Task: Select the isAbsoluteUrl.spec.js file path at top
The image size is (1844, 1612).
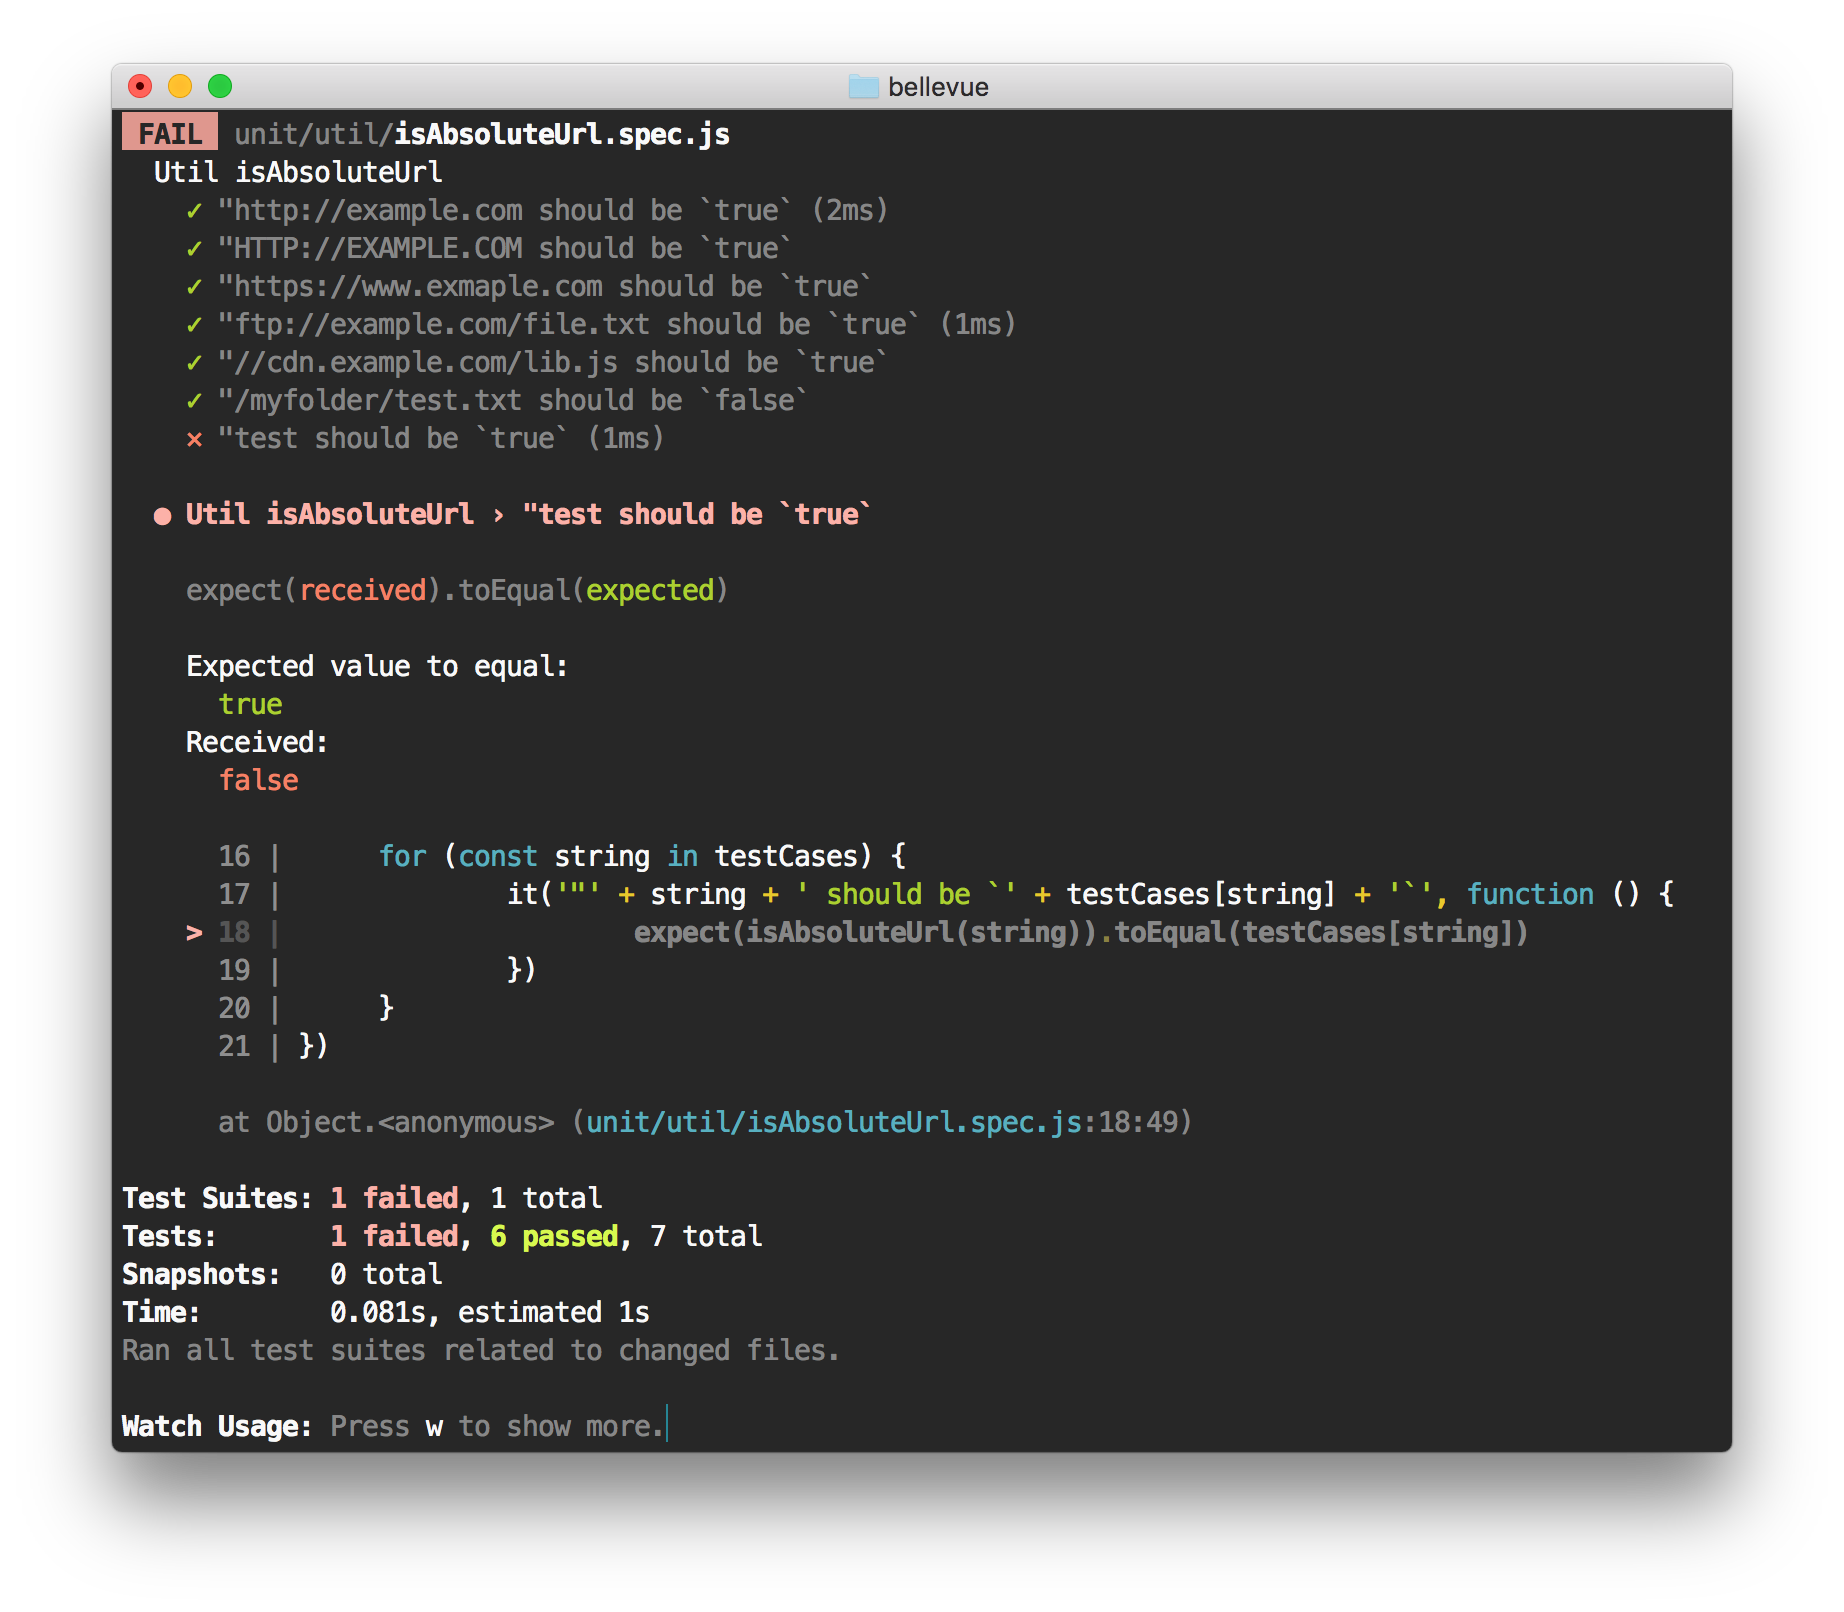Action: tap(482, 134)
